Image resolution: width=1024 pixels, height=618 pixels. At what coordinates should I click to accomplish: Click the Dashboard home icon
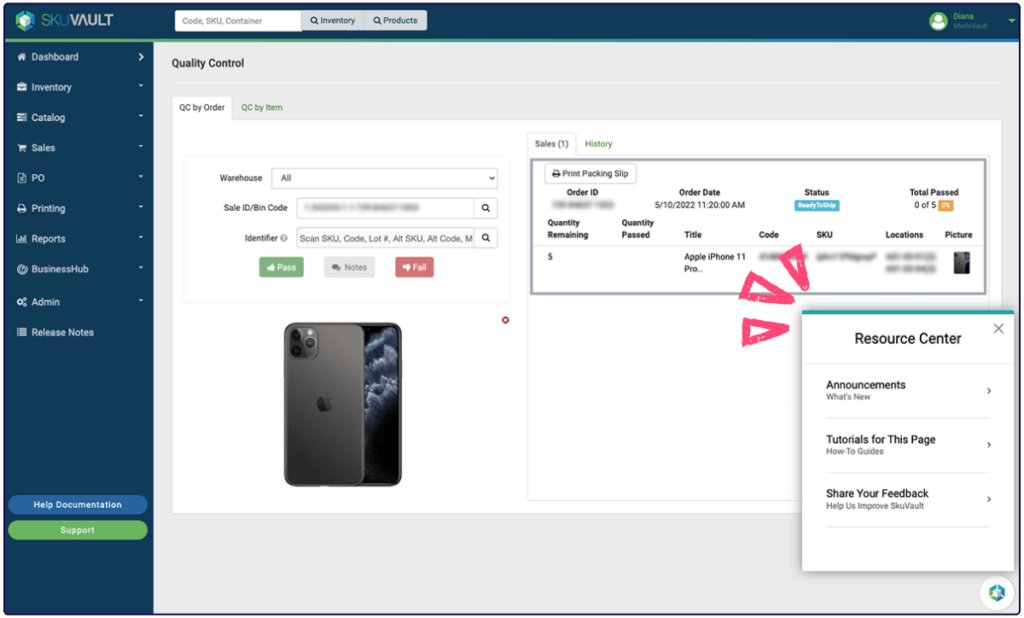[x=22, y=57]
